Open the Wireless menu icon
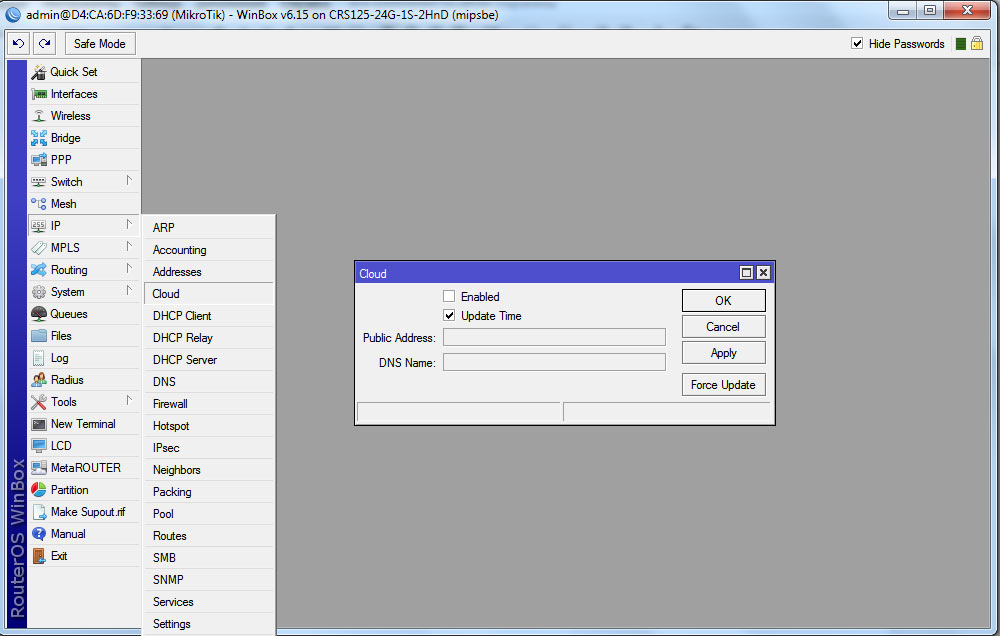This screenshot has width=1000, height=636. pyautogui.click(x=39, y=116)
